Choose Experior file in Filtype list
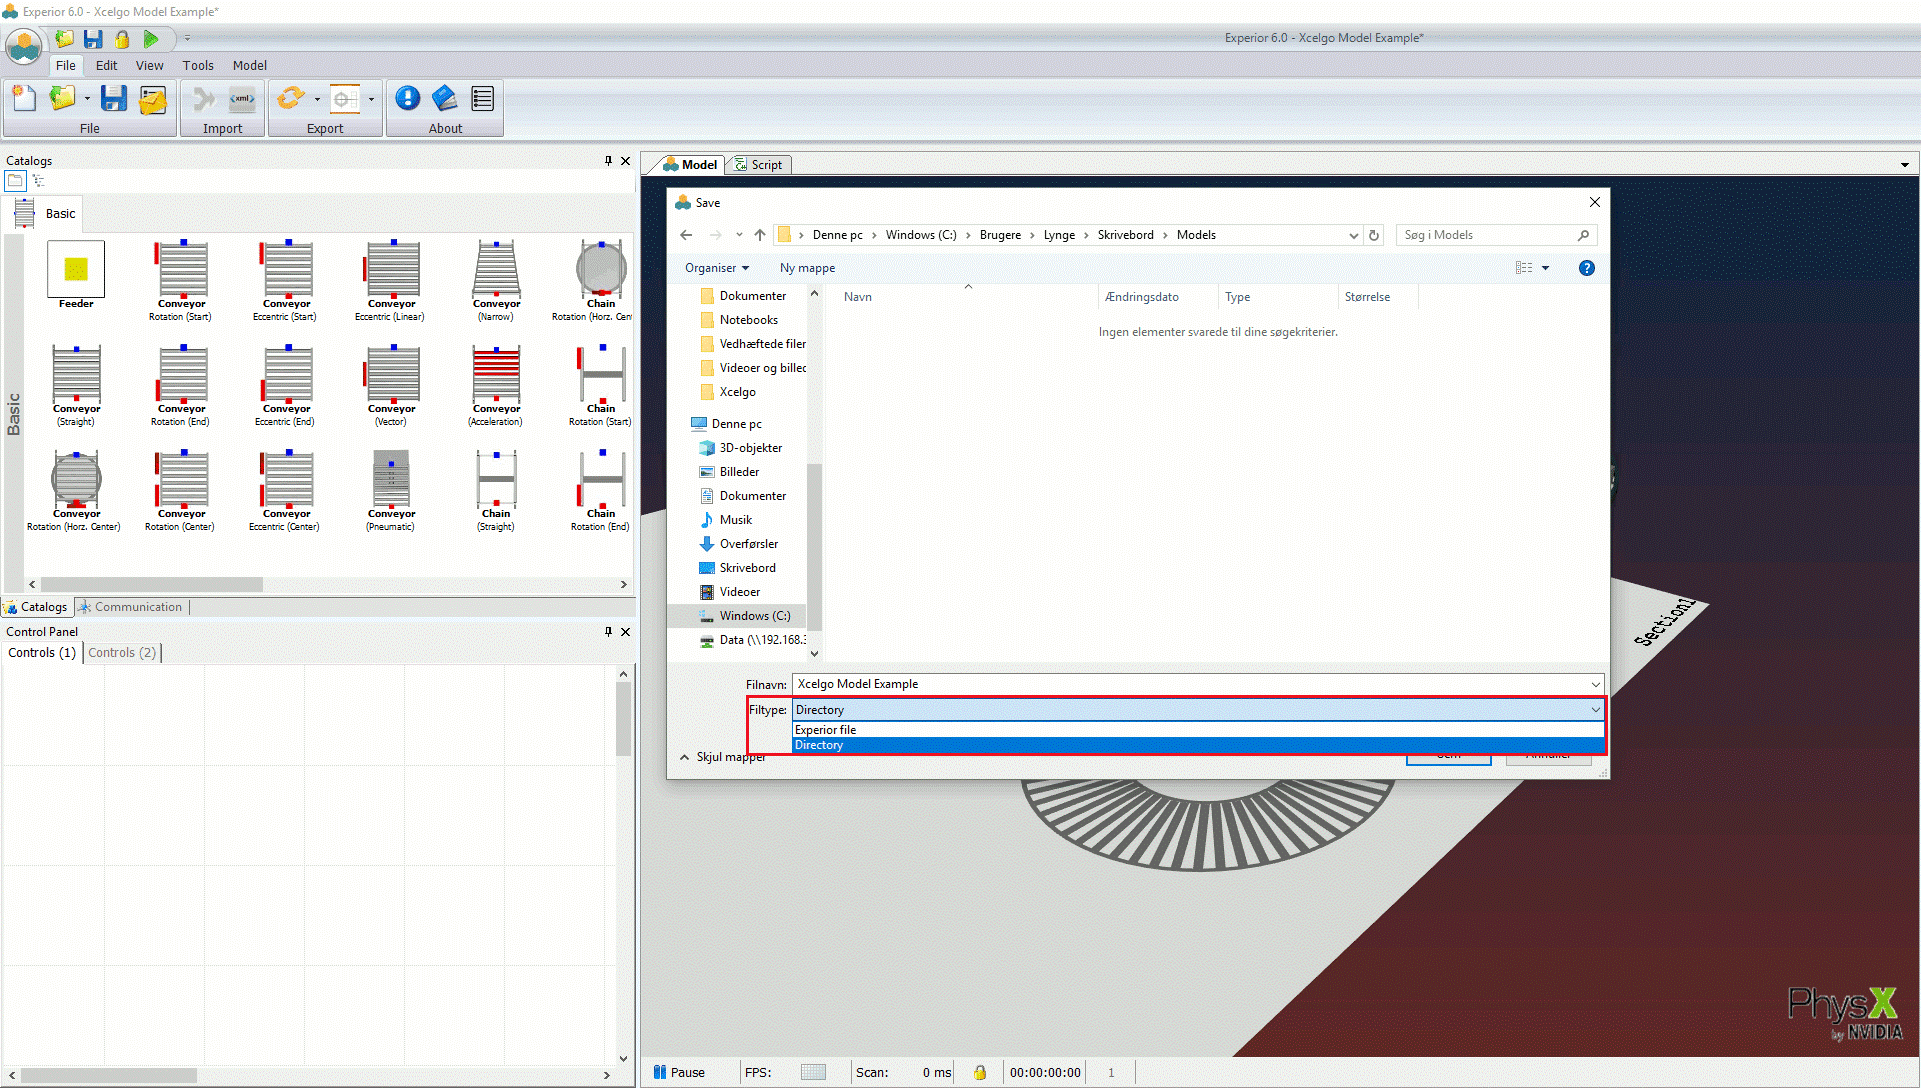The image size is (1921, 1089). 1198,730
